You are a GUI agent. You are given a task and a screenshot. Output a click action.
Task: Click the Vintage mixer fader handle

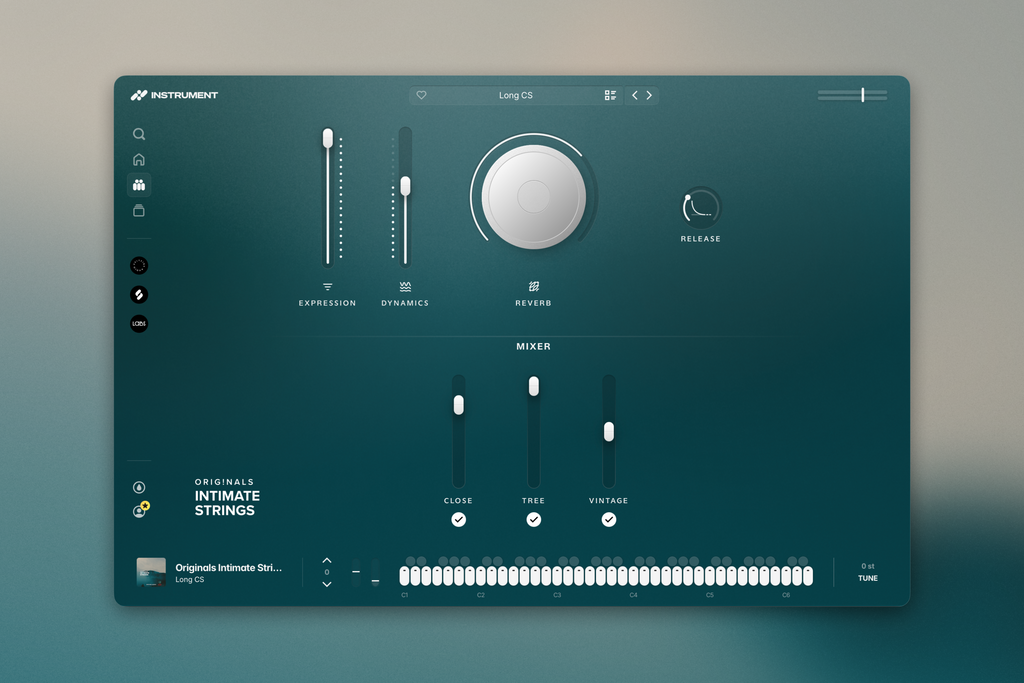(x=609, y=432)
